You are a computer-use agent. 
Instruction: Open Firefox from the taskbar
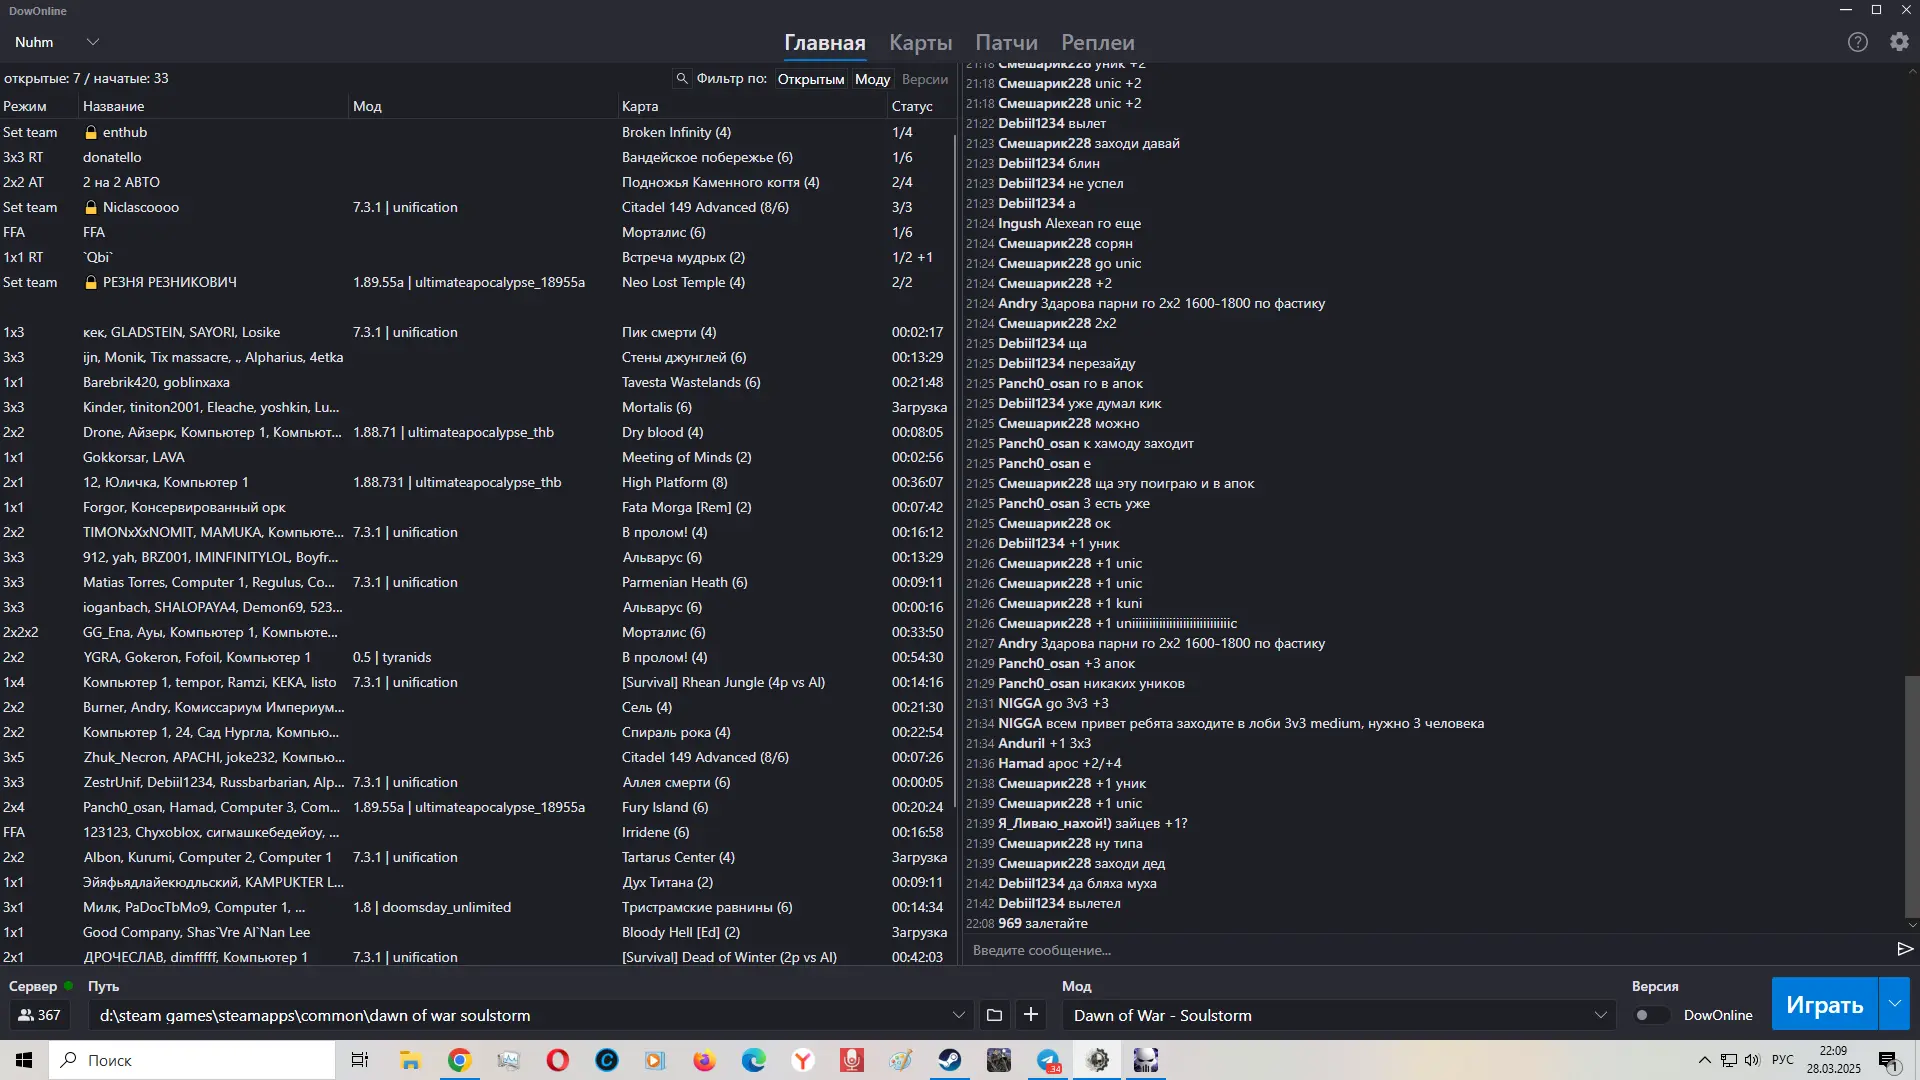point(704,1060)
